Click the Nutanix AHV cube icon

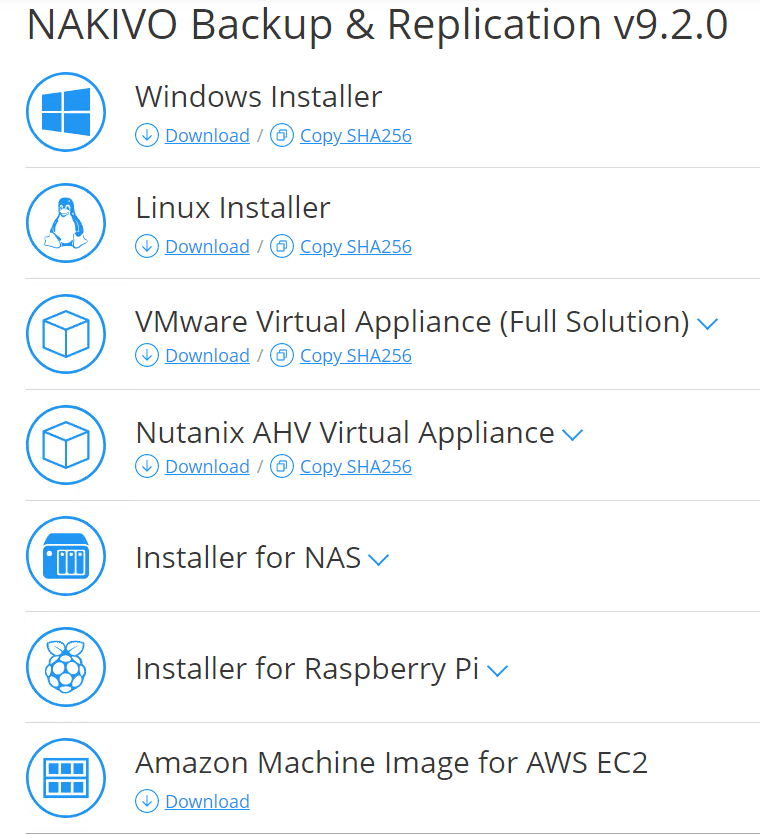pos(66,445)
